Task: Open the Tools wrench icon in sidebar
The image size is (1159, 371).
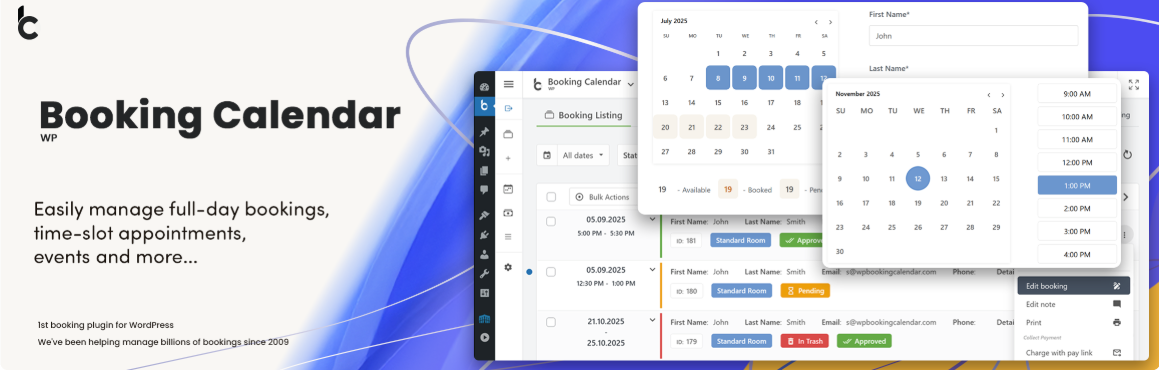Action: tap(484, 274)
